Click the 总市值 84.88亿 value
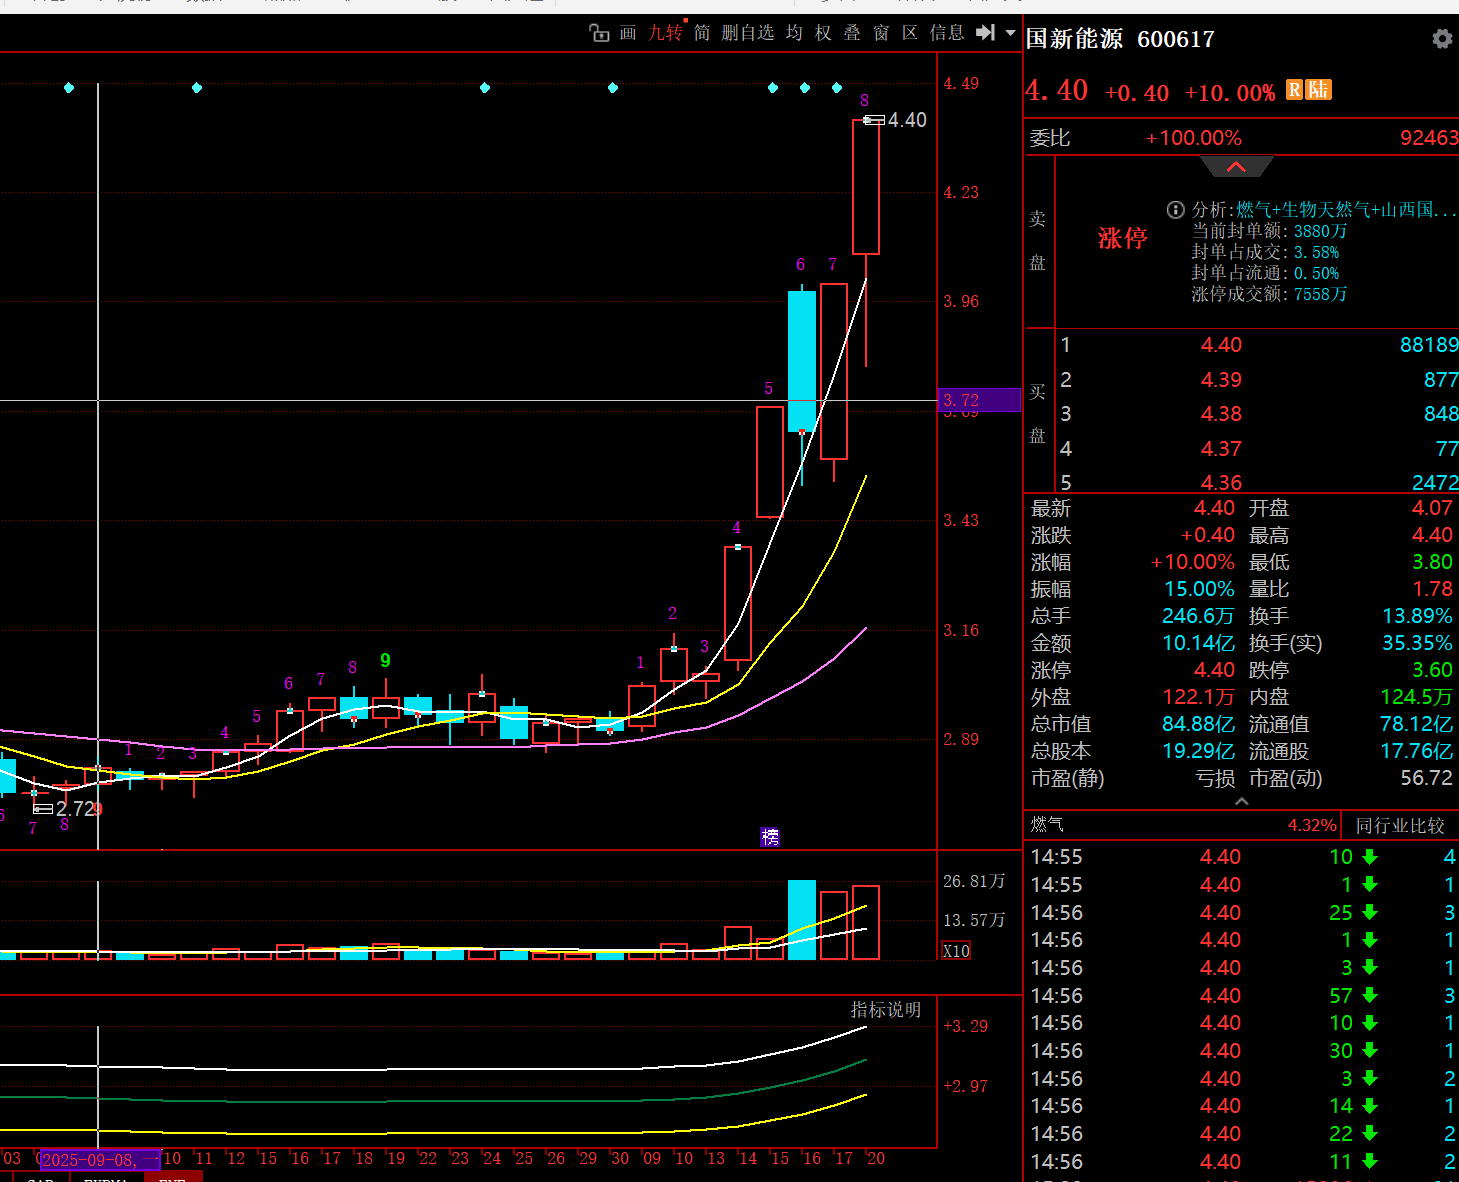The height and width of the screenshot is (1182, 1459). coord(1198,724)
